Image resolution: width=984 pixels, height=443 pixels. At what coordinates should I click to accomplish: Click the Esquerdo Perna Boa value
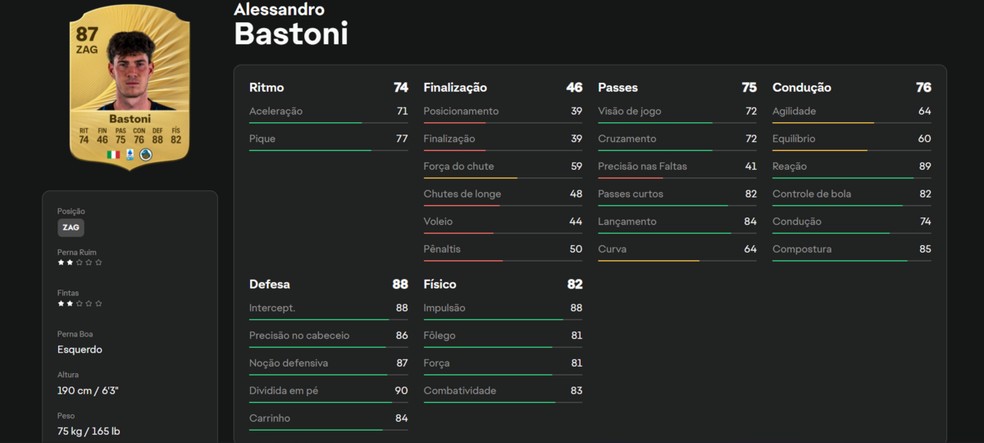click(x=80, y=350)
